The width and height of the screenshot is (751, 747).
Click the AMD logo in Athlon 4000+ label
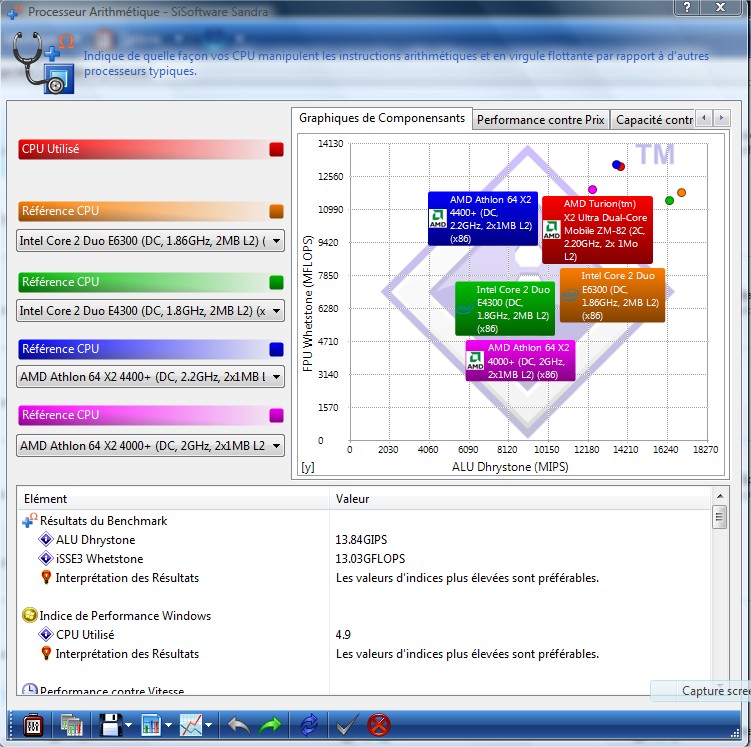(475, 361)
